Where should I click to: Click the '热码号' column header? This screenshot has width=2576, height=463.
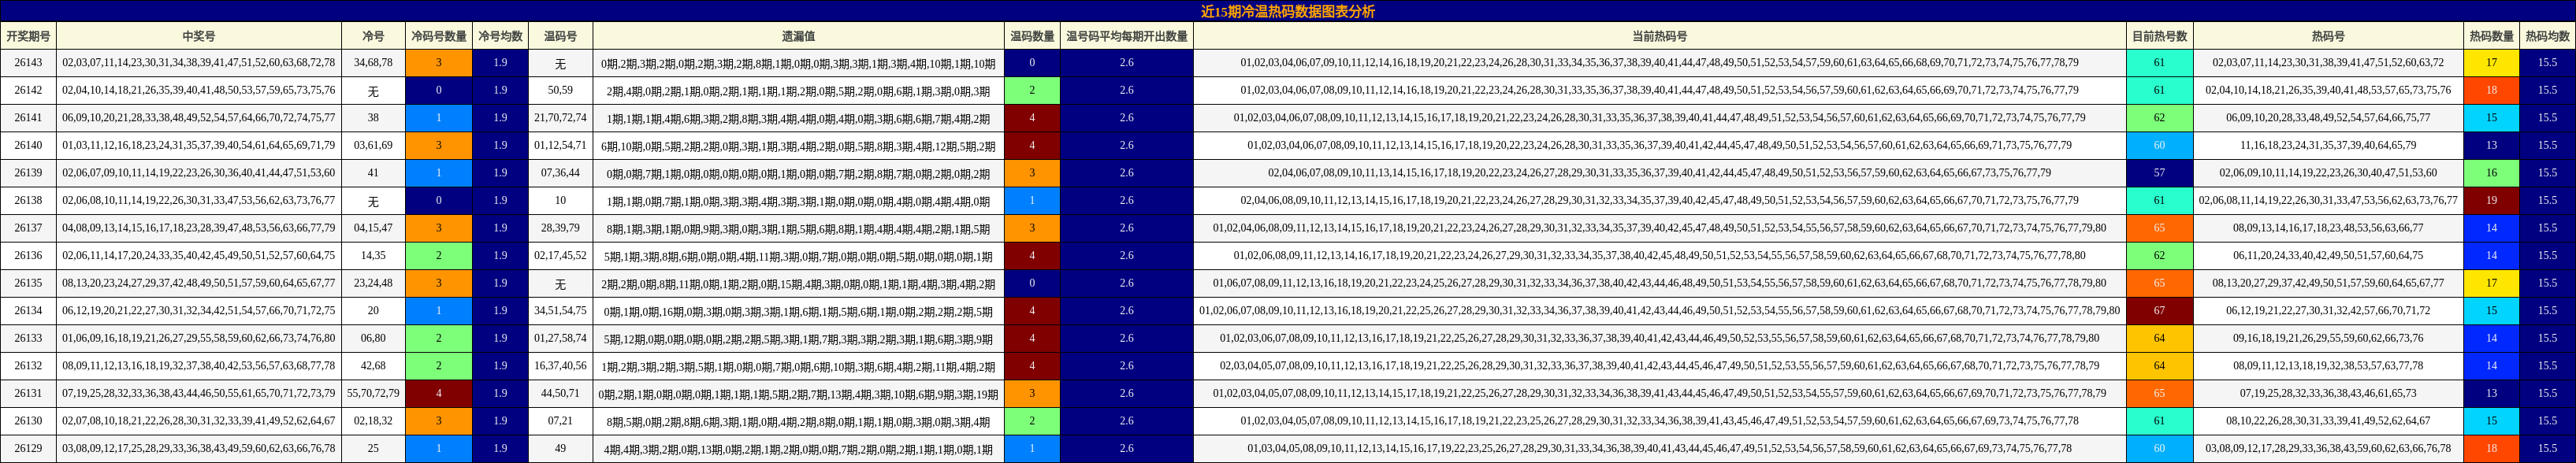pos(2328,36)
